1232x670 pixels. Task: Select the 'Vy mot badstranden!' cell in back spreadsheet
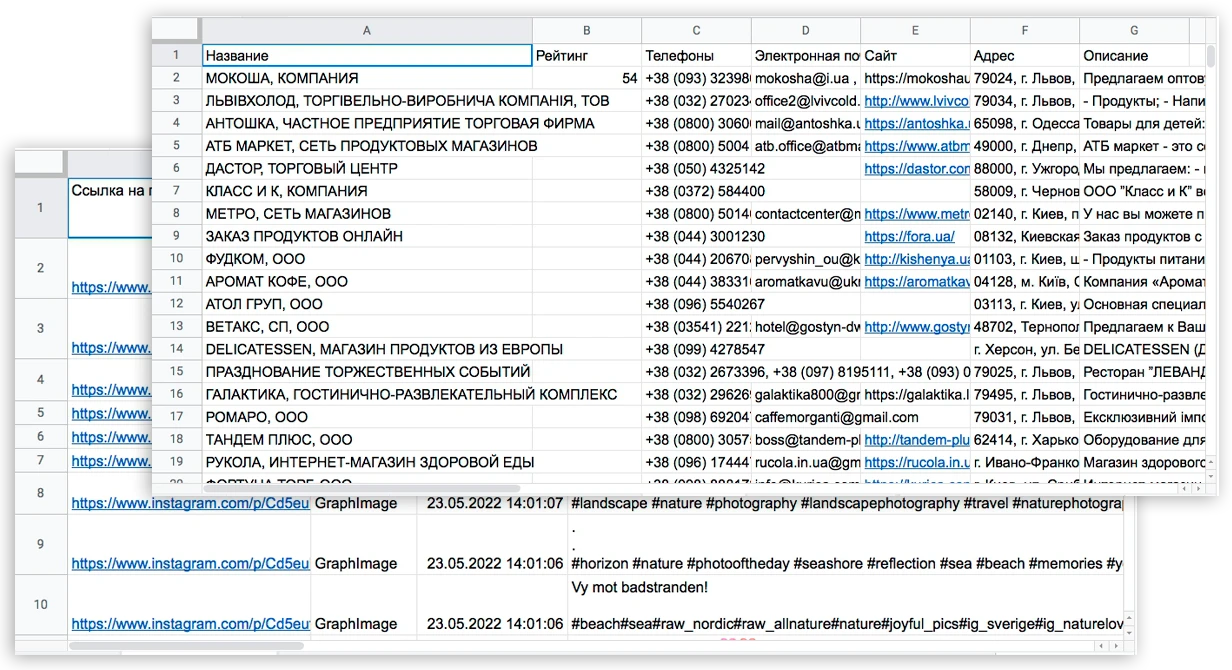[845, 606]
